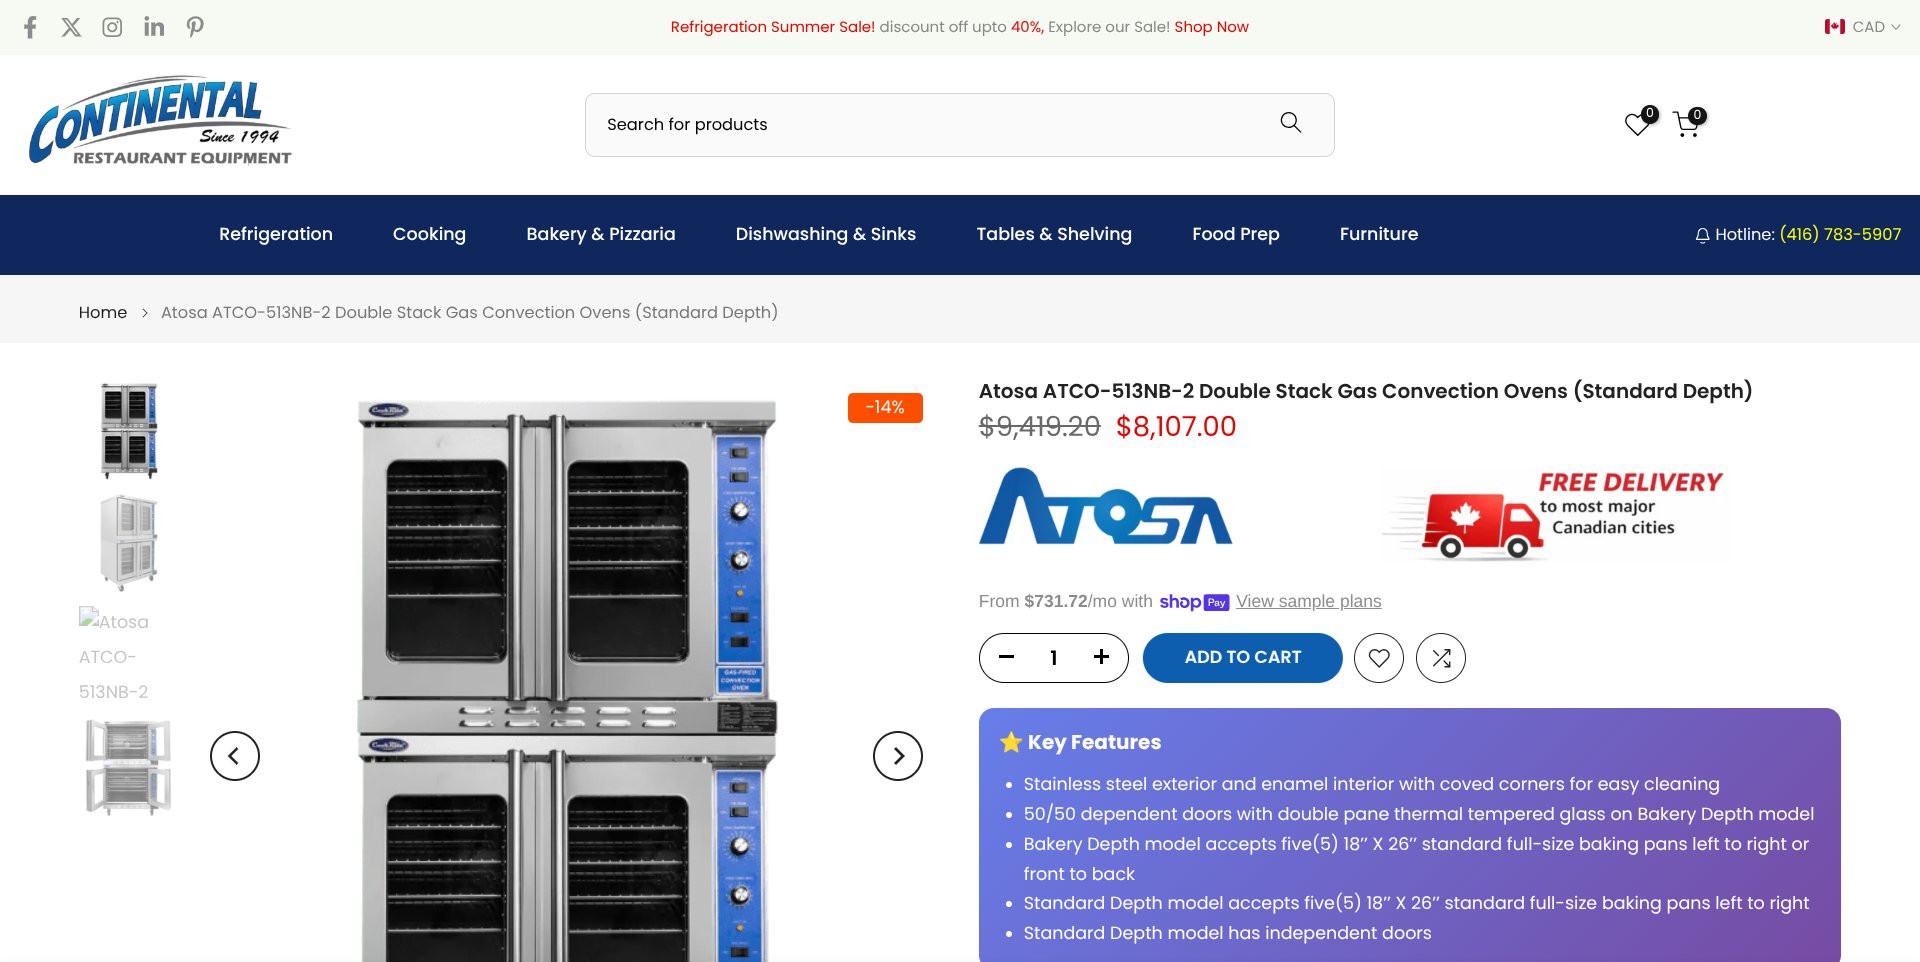Select the open-door oven thumbnail

tap(129, 767)
